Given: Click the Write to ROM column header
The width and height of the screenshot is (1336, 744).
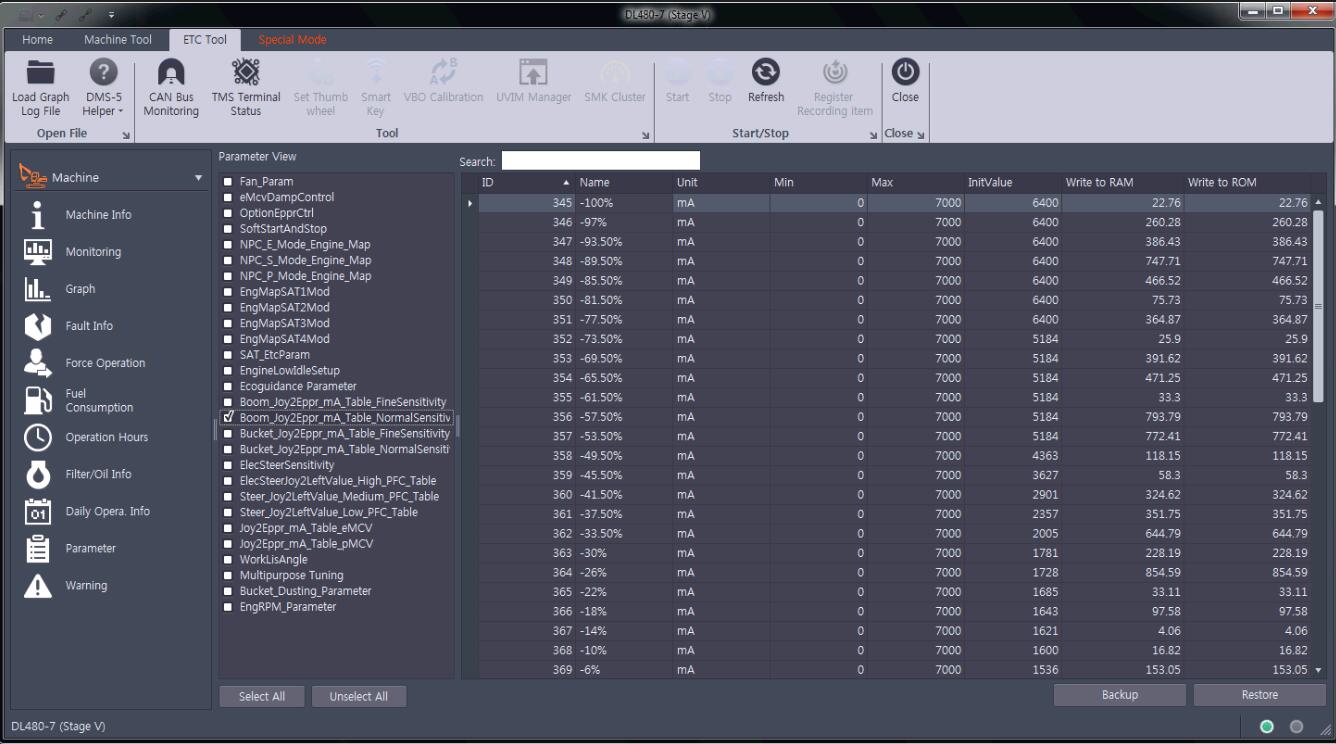Looking at the screenshot, I should click(x=1247, y=183).
